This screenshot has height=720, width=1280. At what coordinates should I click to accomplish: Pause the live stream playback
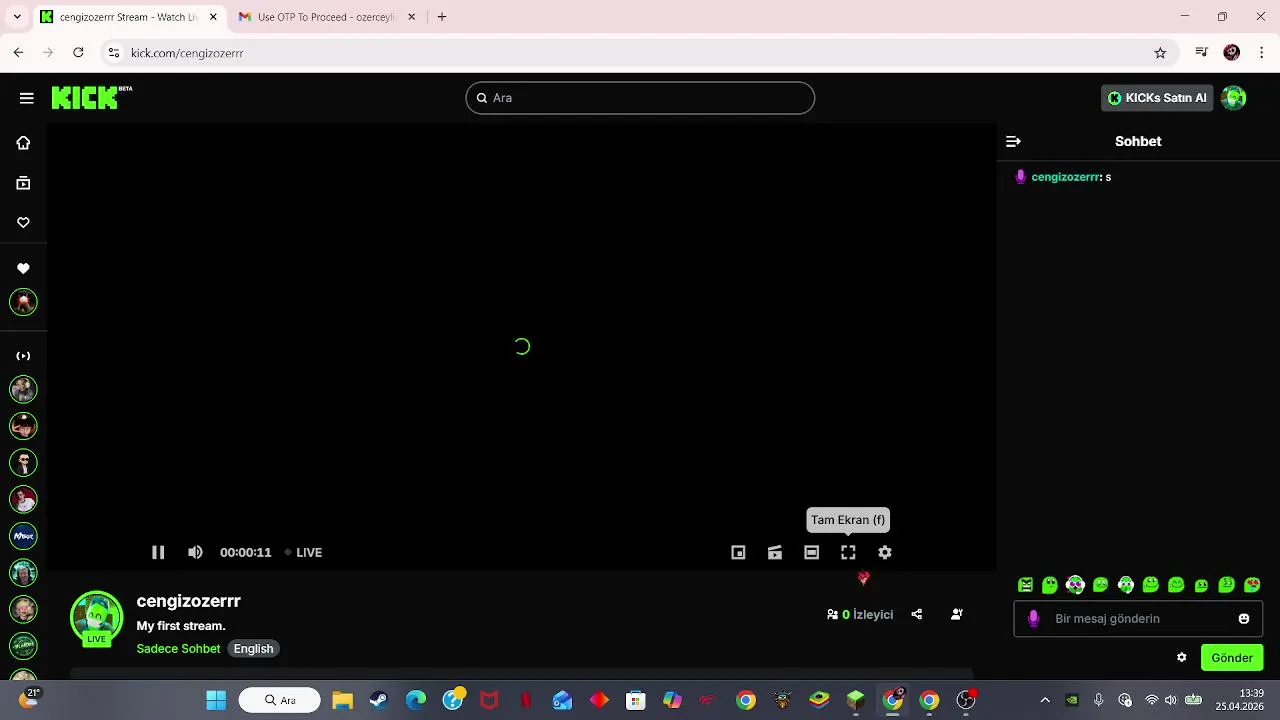pos(158,552)
